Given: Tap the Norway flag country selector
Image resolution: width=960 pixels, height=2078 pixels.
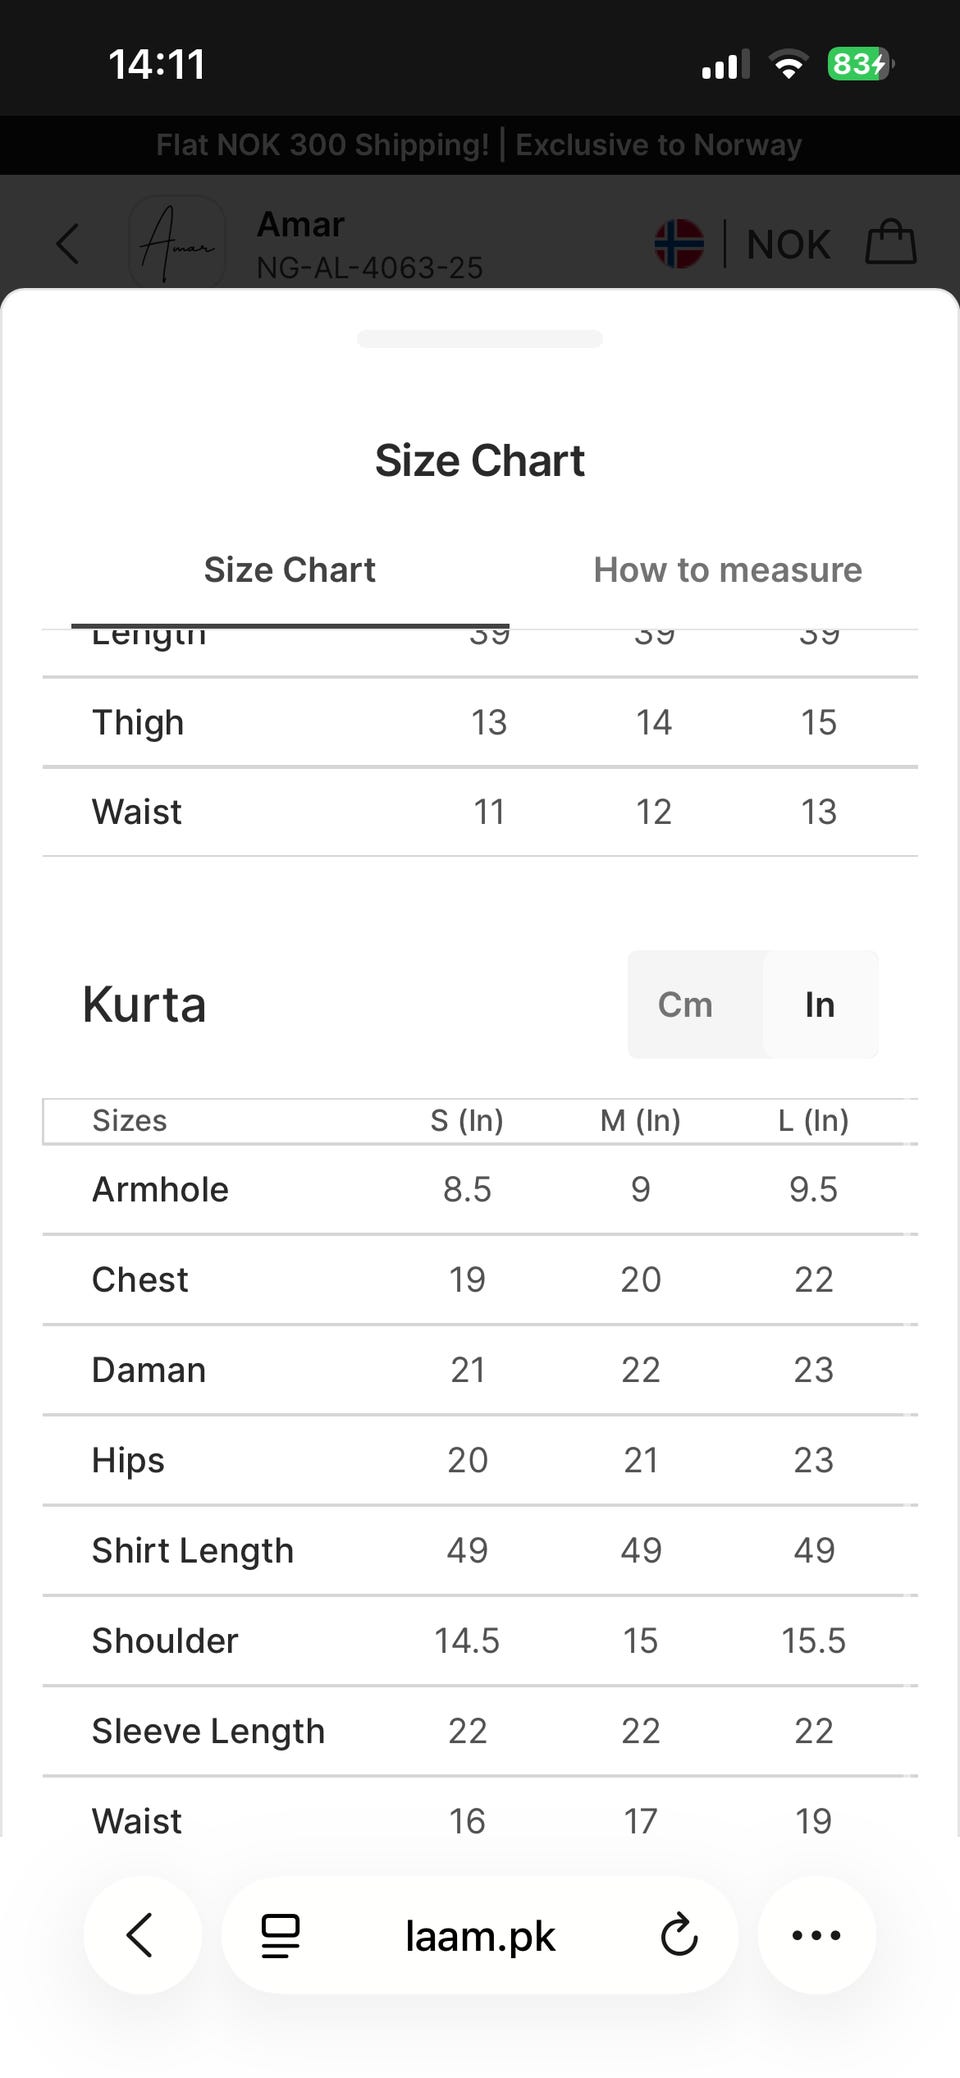Looking at the screenshot, I should (x=679, y=243).
